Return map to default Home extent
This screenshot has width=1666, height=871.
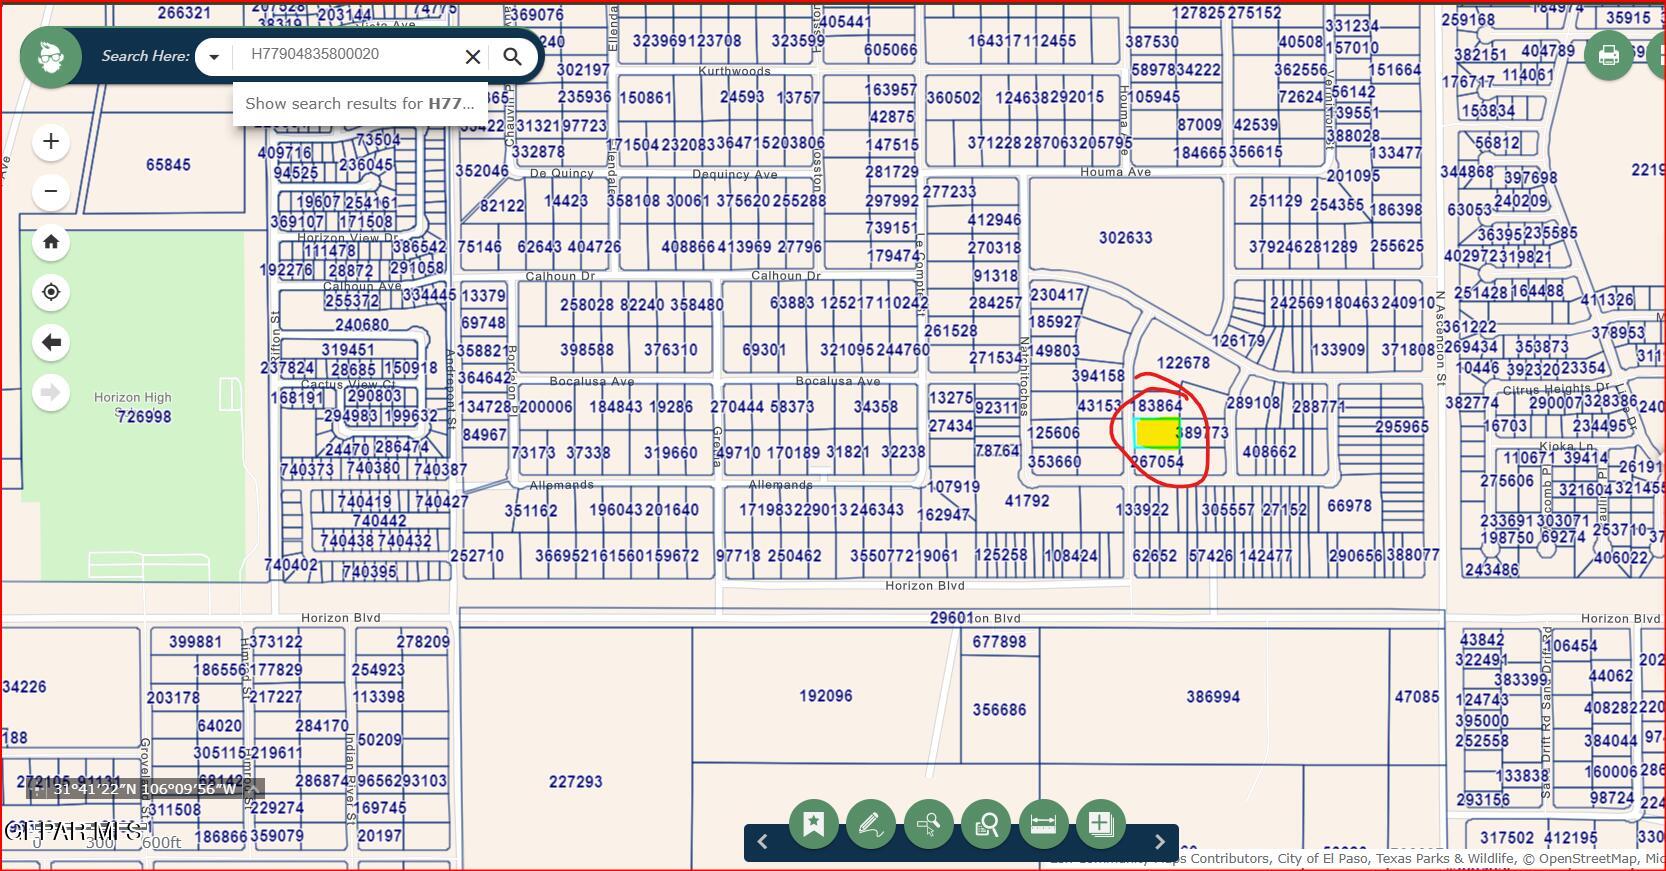coord(51,242)
